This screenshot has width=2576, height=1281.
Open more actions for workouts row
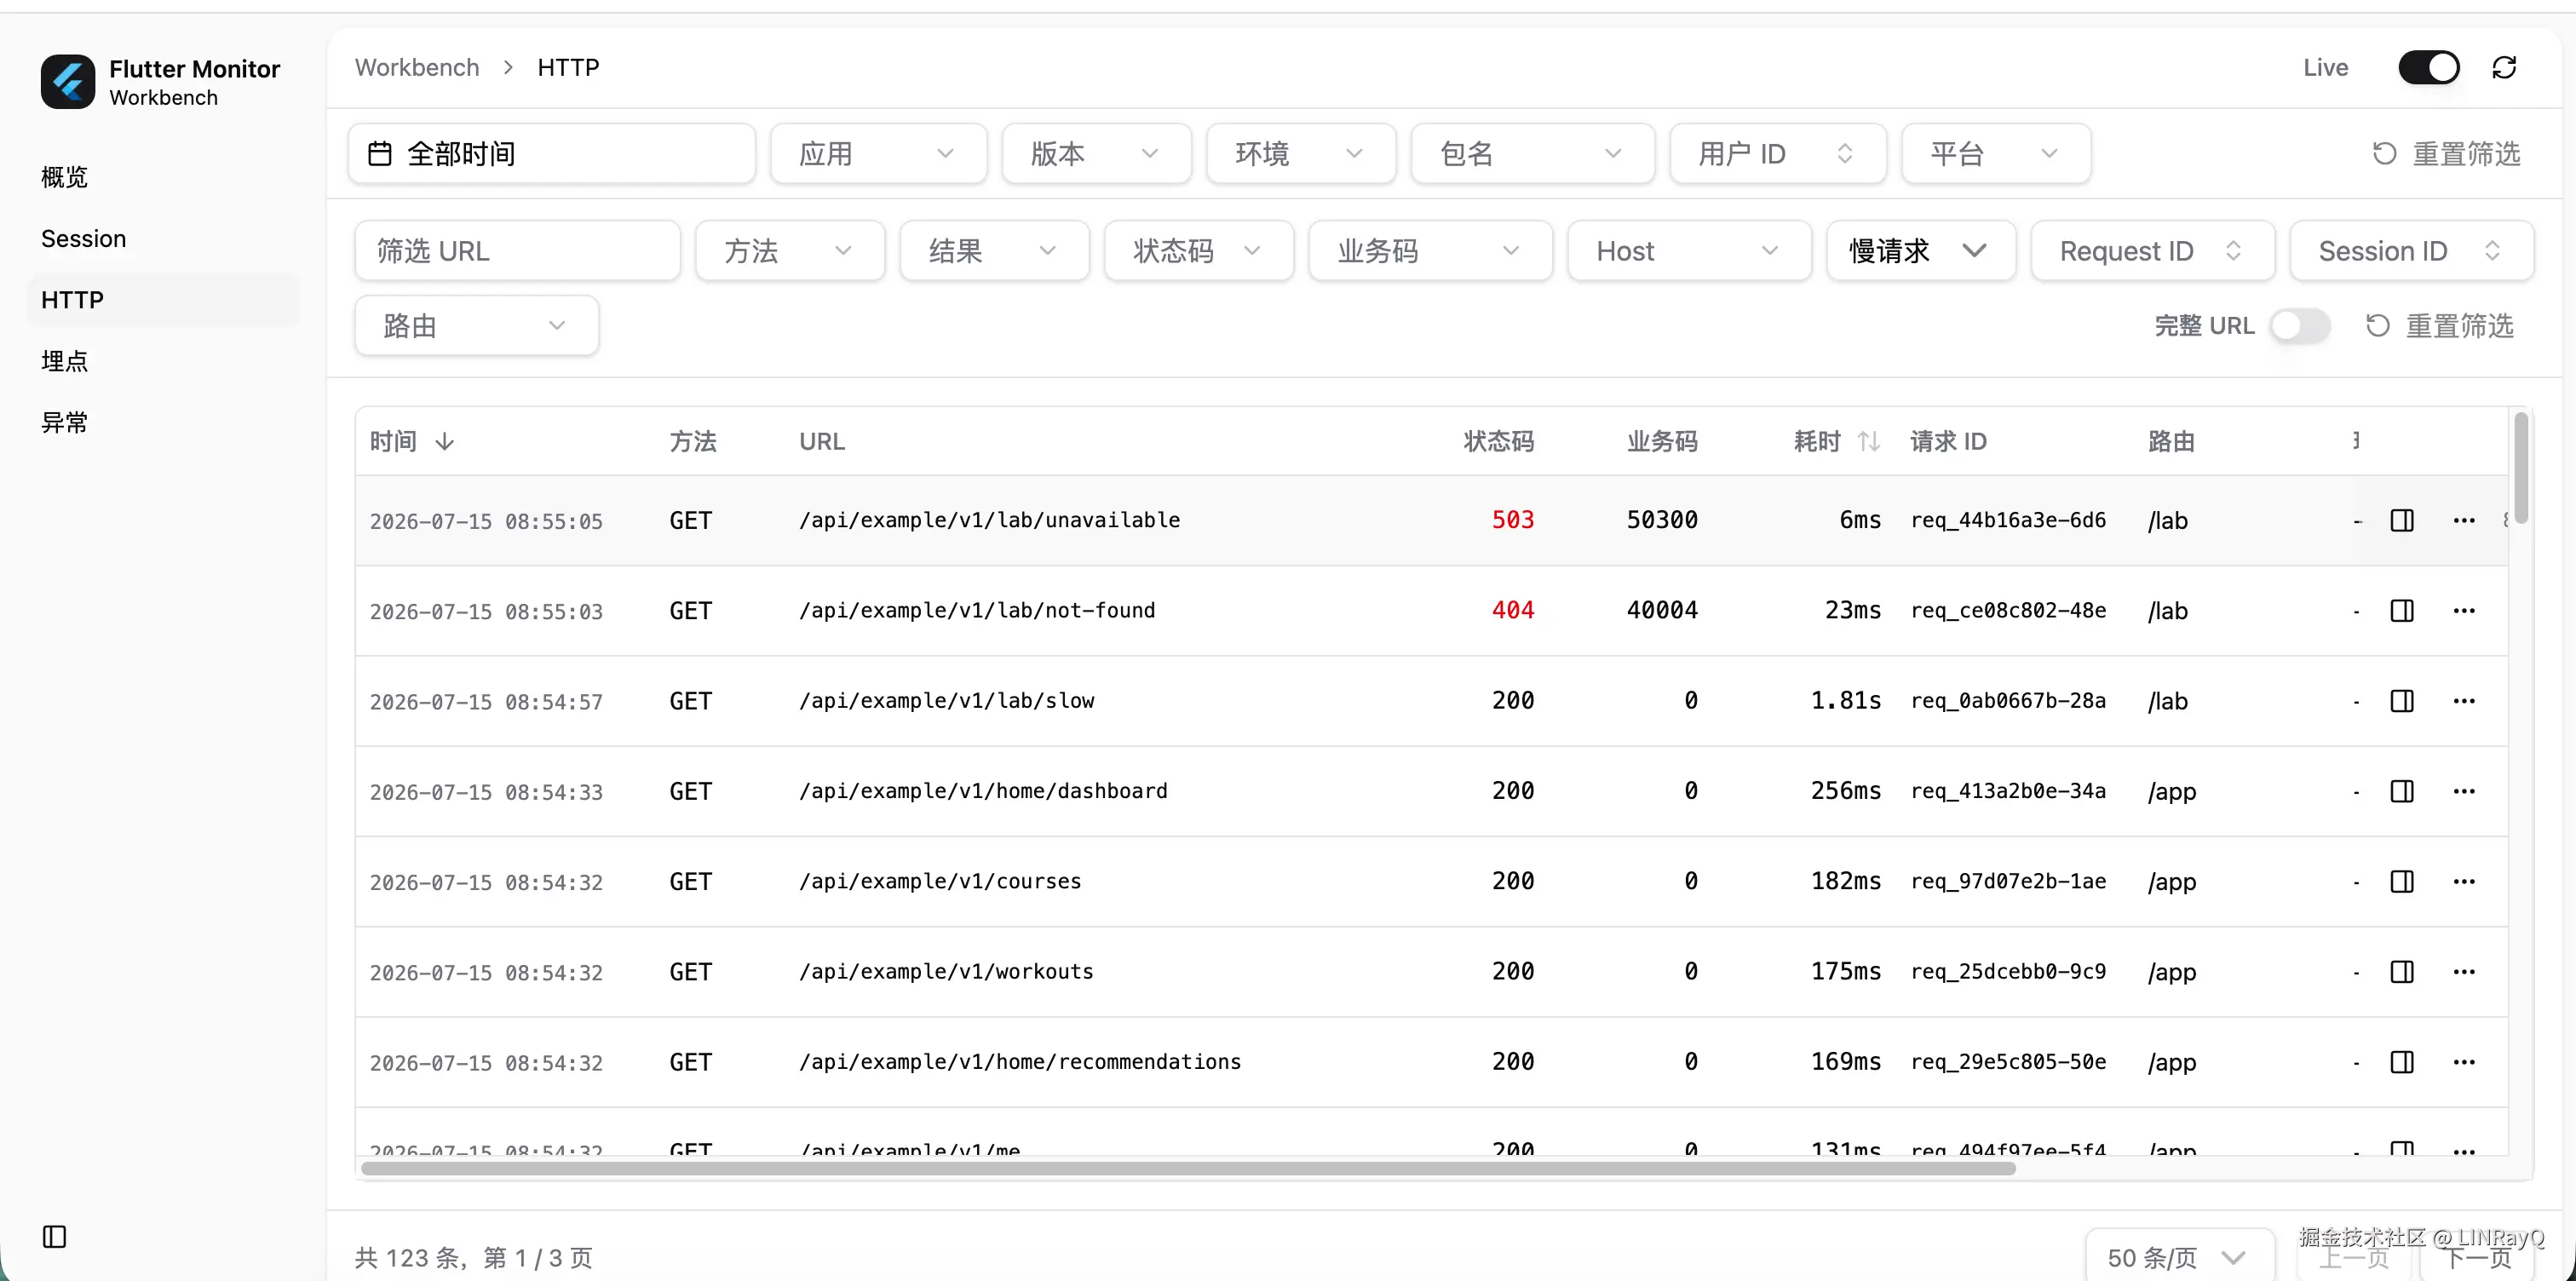coord(2464,972)
